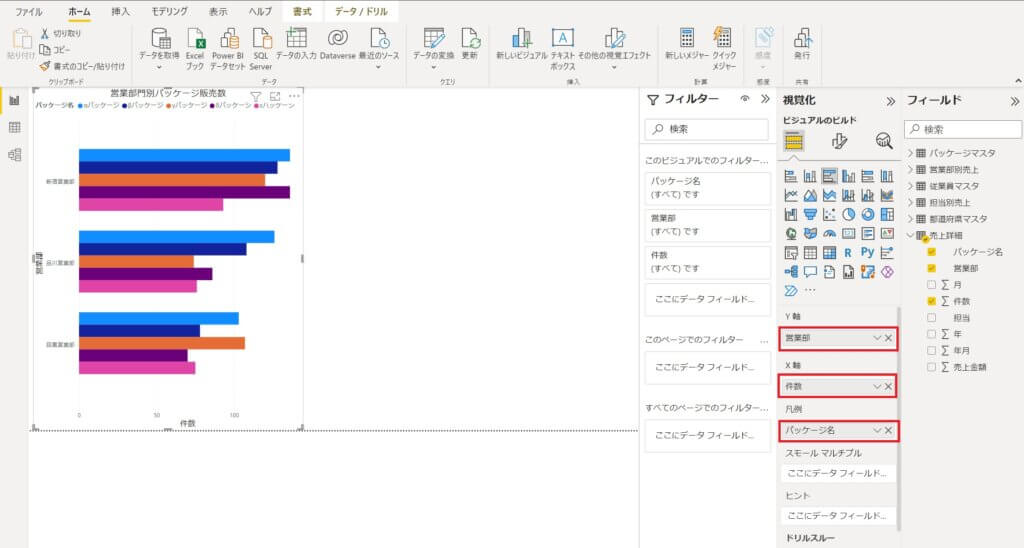Insert a new visual (新しいビジュアル)
The image size is (1024, 548).
(x=521, y=44)
